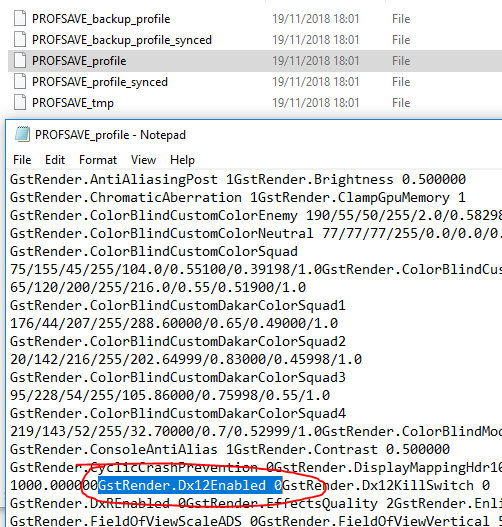Viewport: 502px width, 527px height.
Task: Click the highlighted GstRender.Dx12Enabled 0 text
Action: point(190,485)
